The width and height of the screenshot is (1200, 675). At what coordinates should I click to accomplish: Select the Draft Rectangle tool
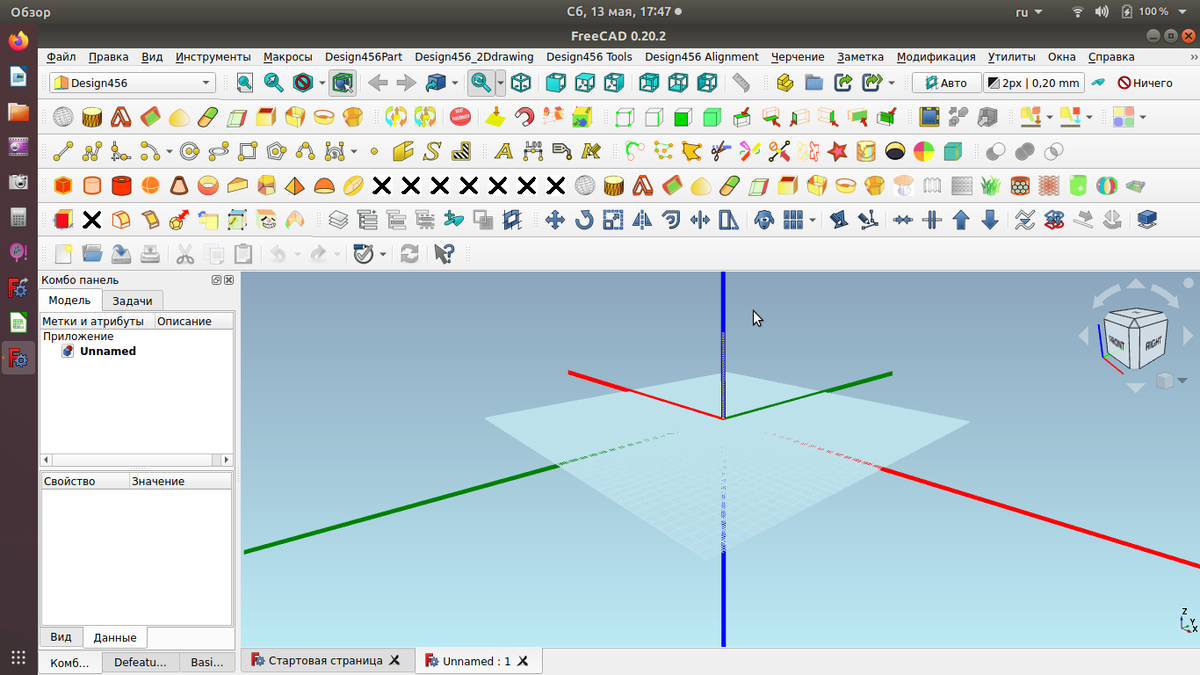(248, 152)
